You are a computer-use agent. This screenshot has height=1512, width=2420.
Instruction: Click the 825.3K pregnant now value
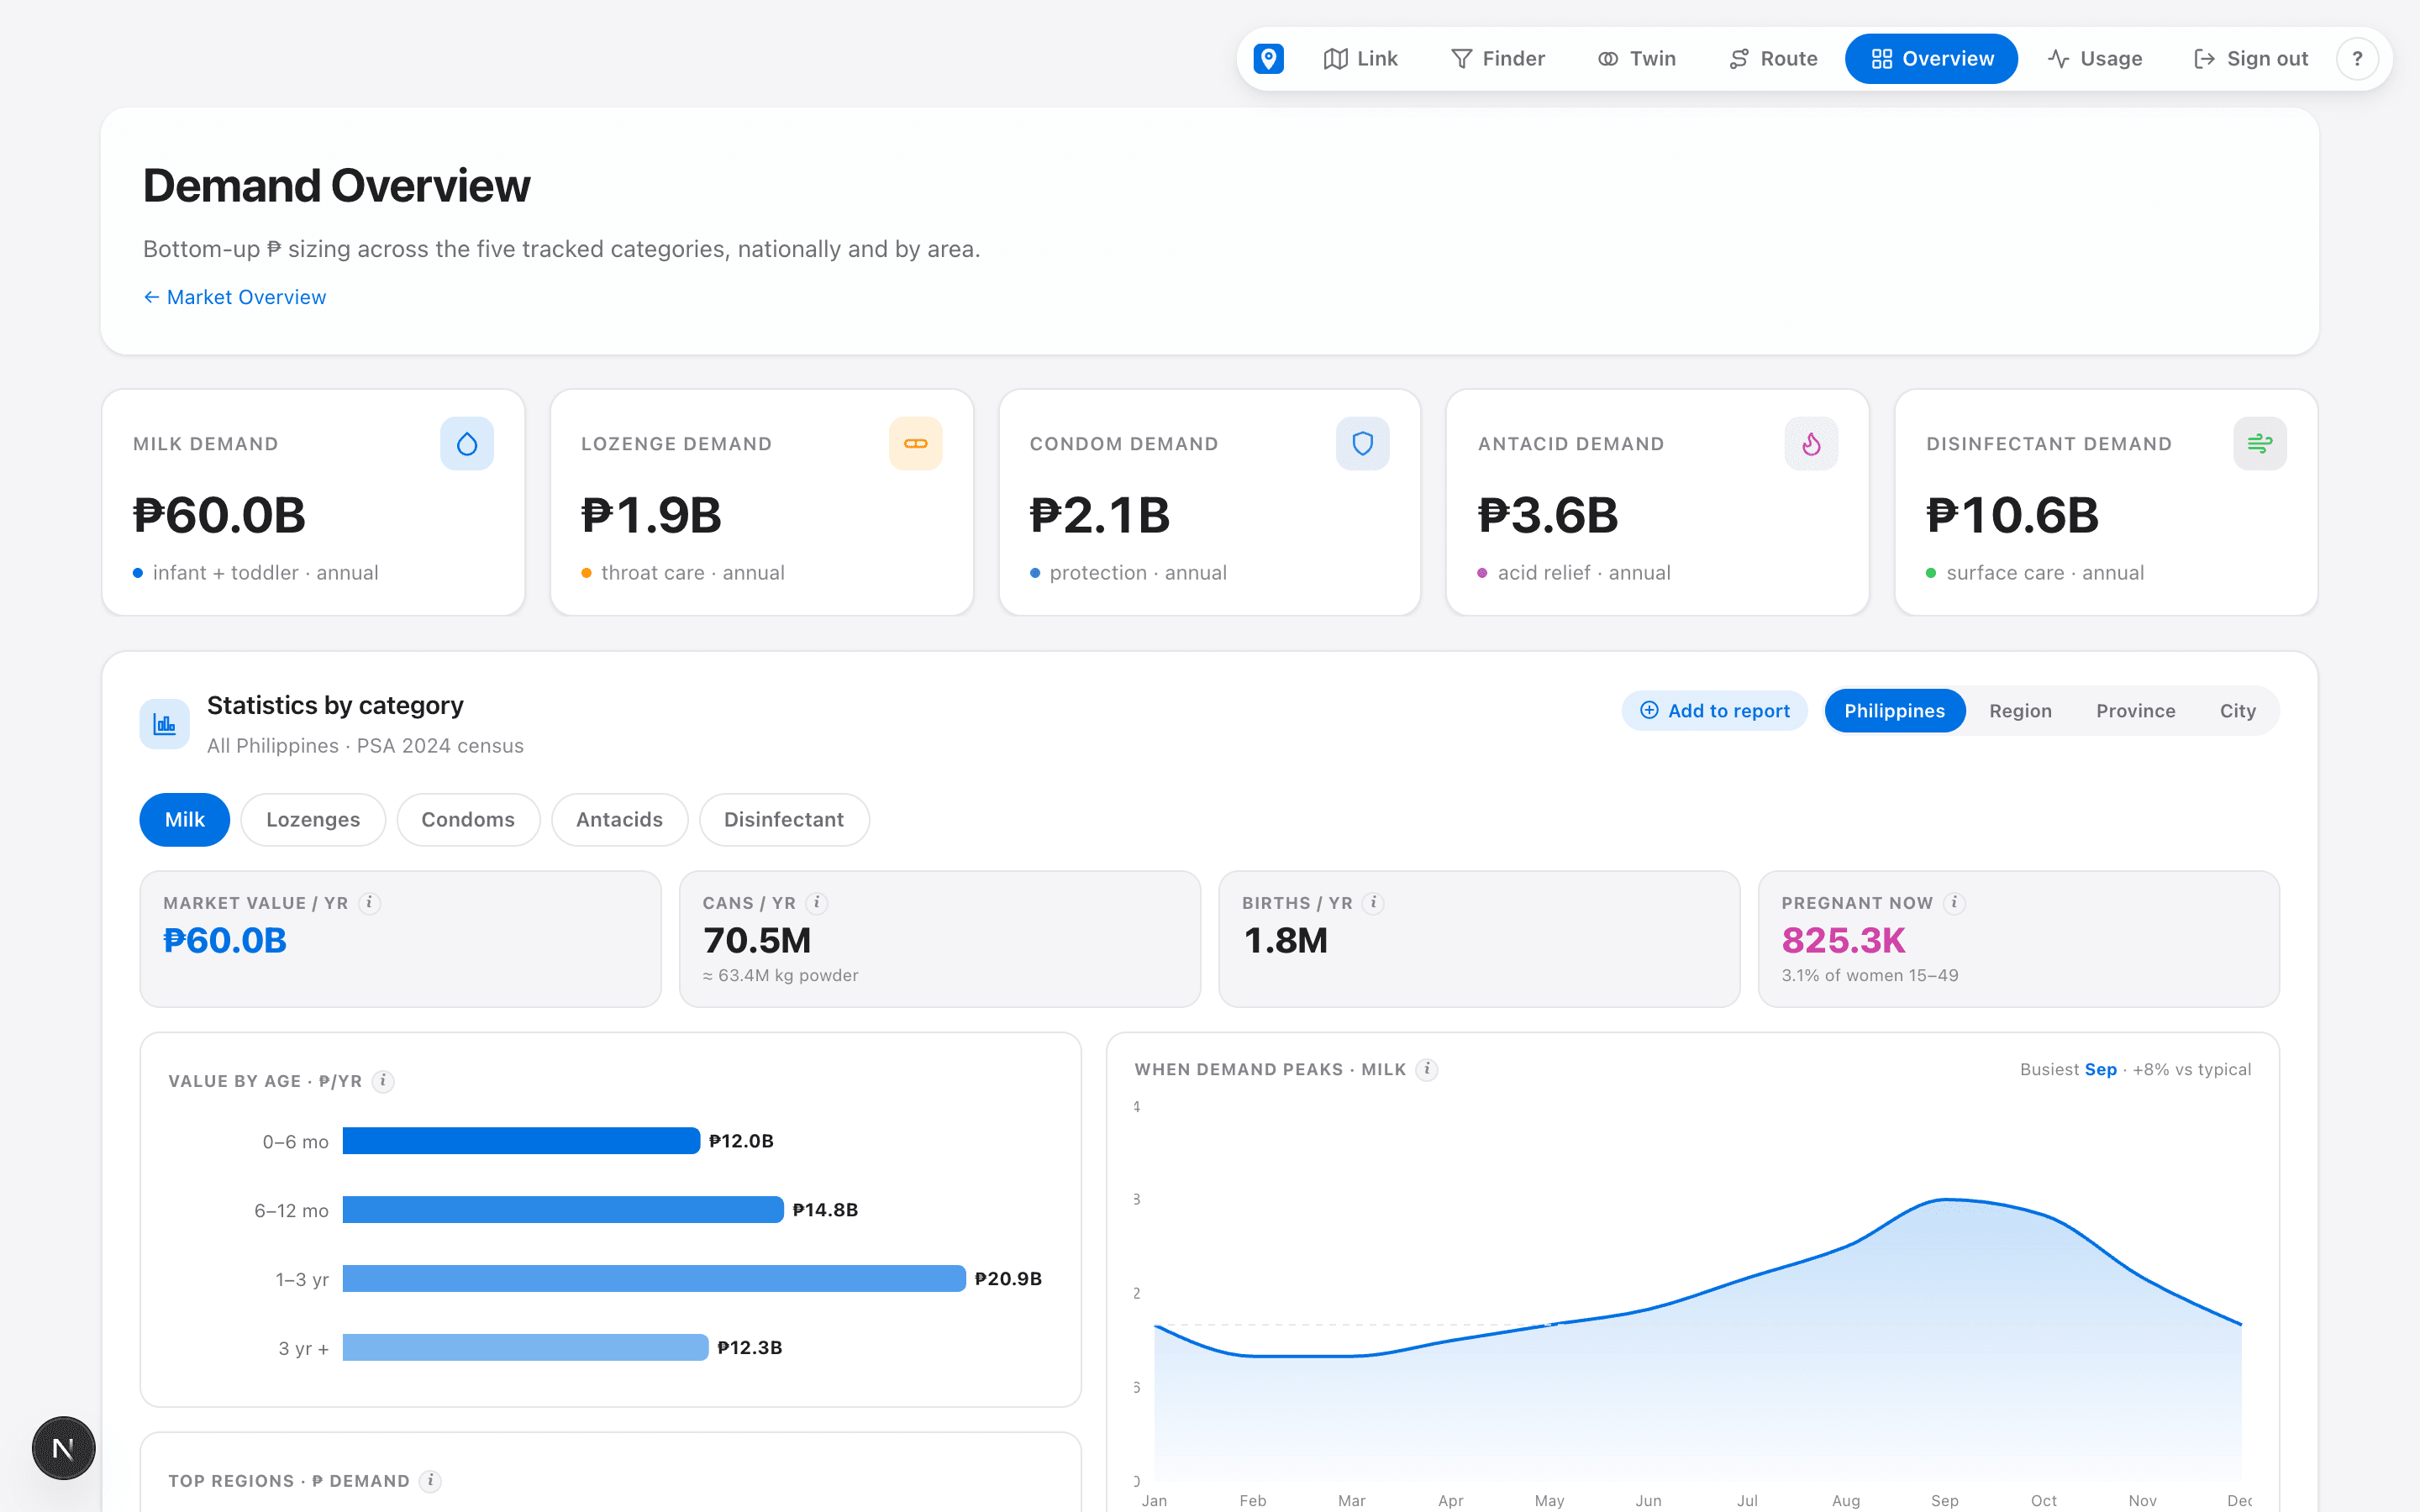click(x=1843, y=941)
